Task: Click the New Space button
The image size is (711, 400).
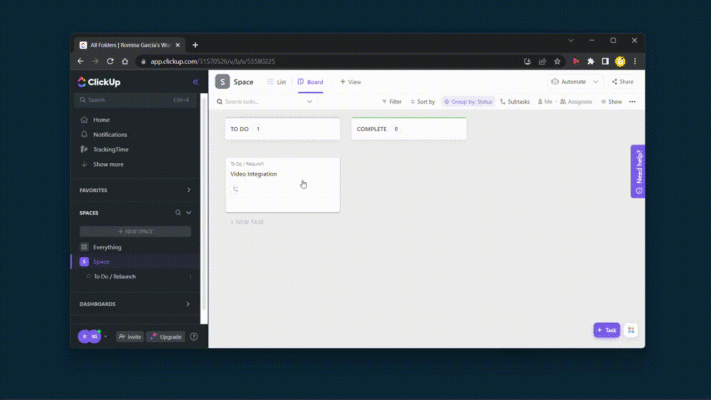Action: 135,231
